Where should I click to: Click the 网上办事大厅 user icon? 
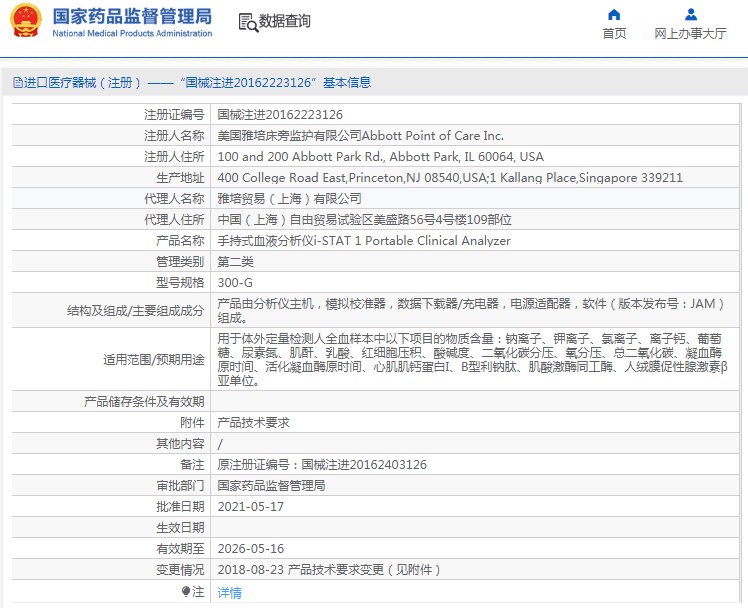click(690, 15)
